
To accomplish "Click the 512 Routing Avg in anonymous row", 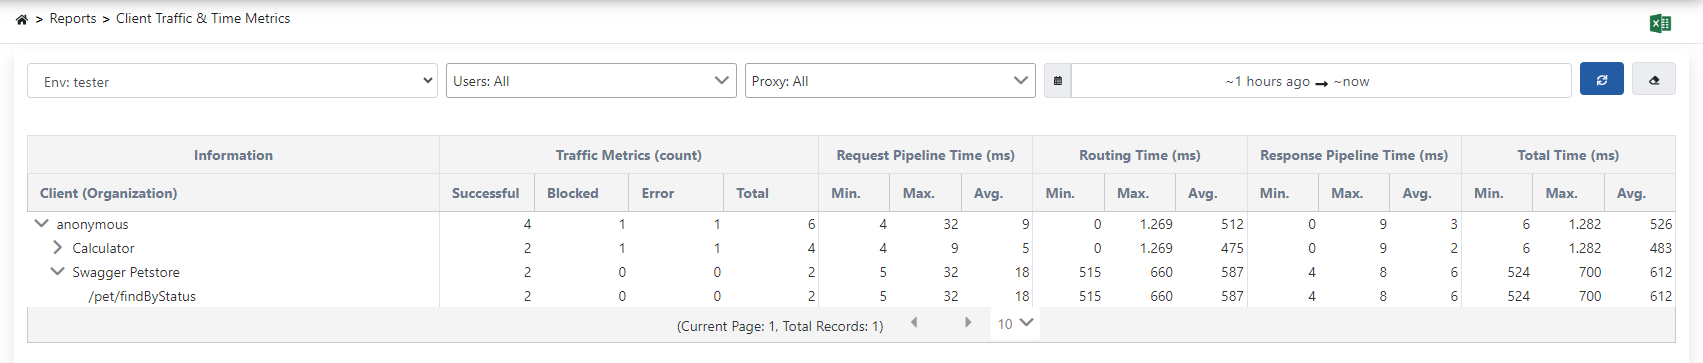I will 1232,225.
